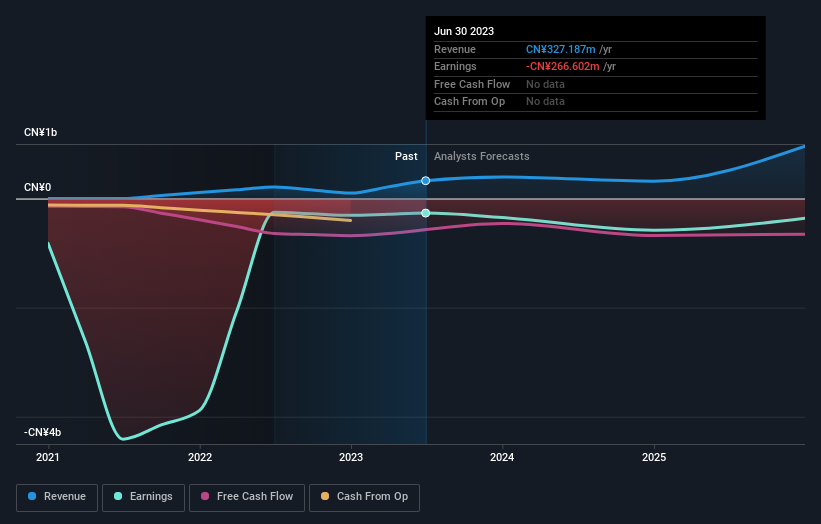This screenshot has height=524, width=821.
Task: Select the blue revenue data point marker
Action: click(426, 181)
